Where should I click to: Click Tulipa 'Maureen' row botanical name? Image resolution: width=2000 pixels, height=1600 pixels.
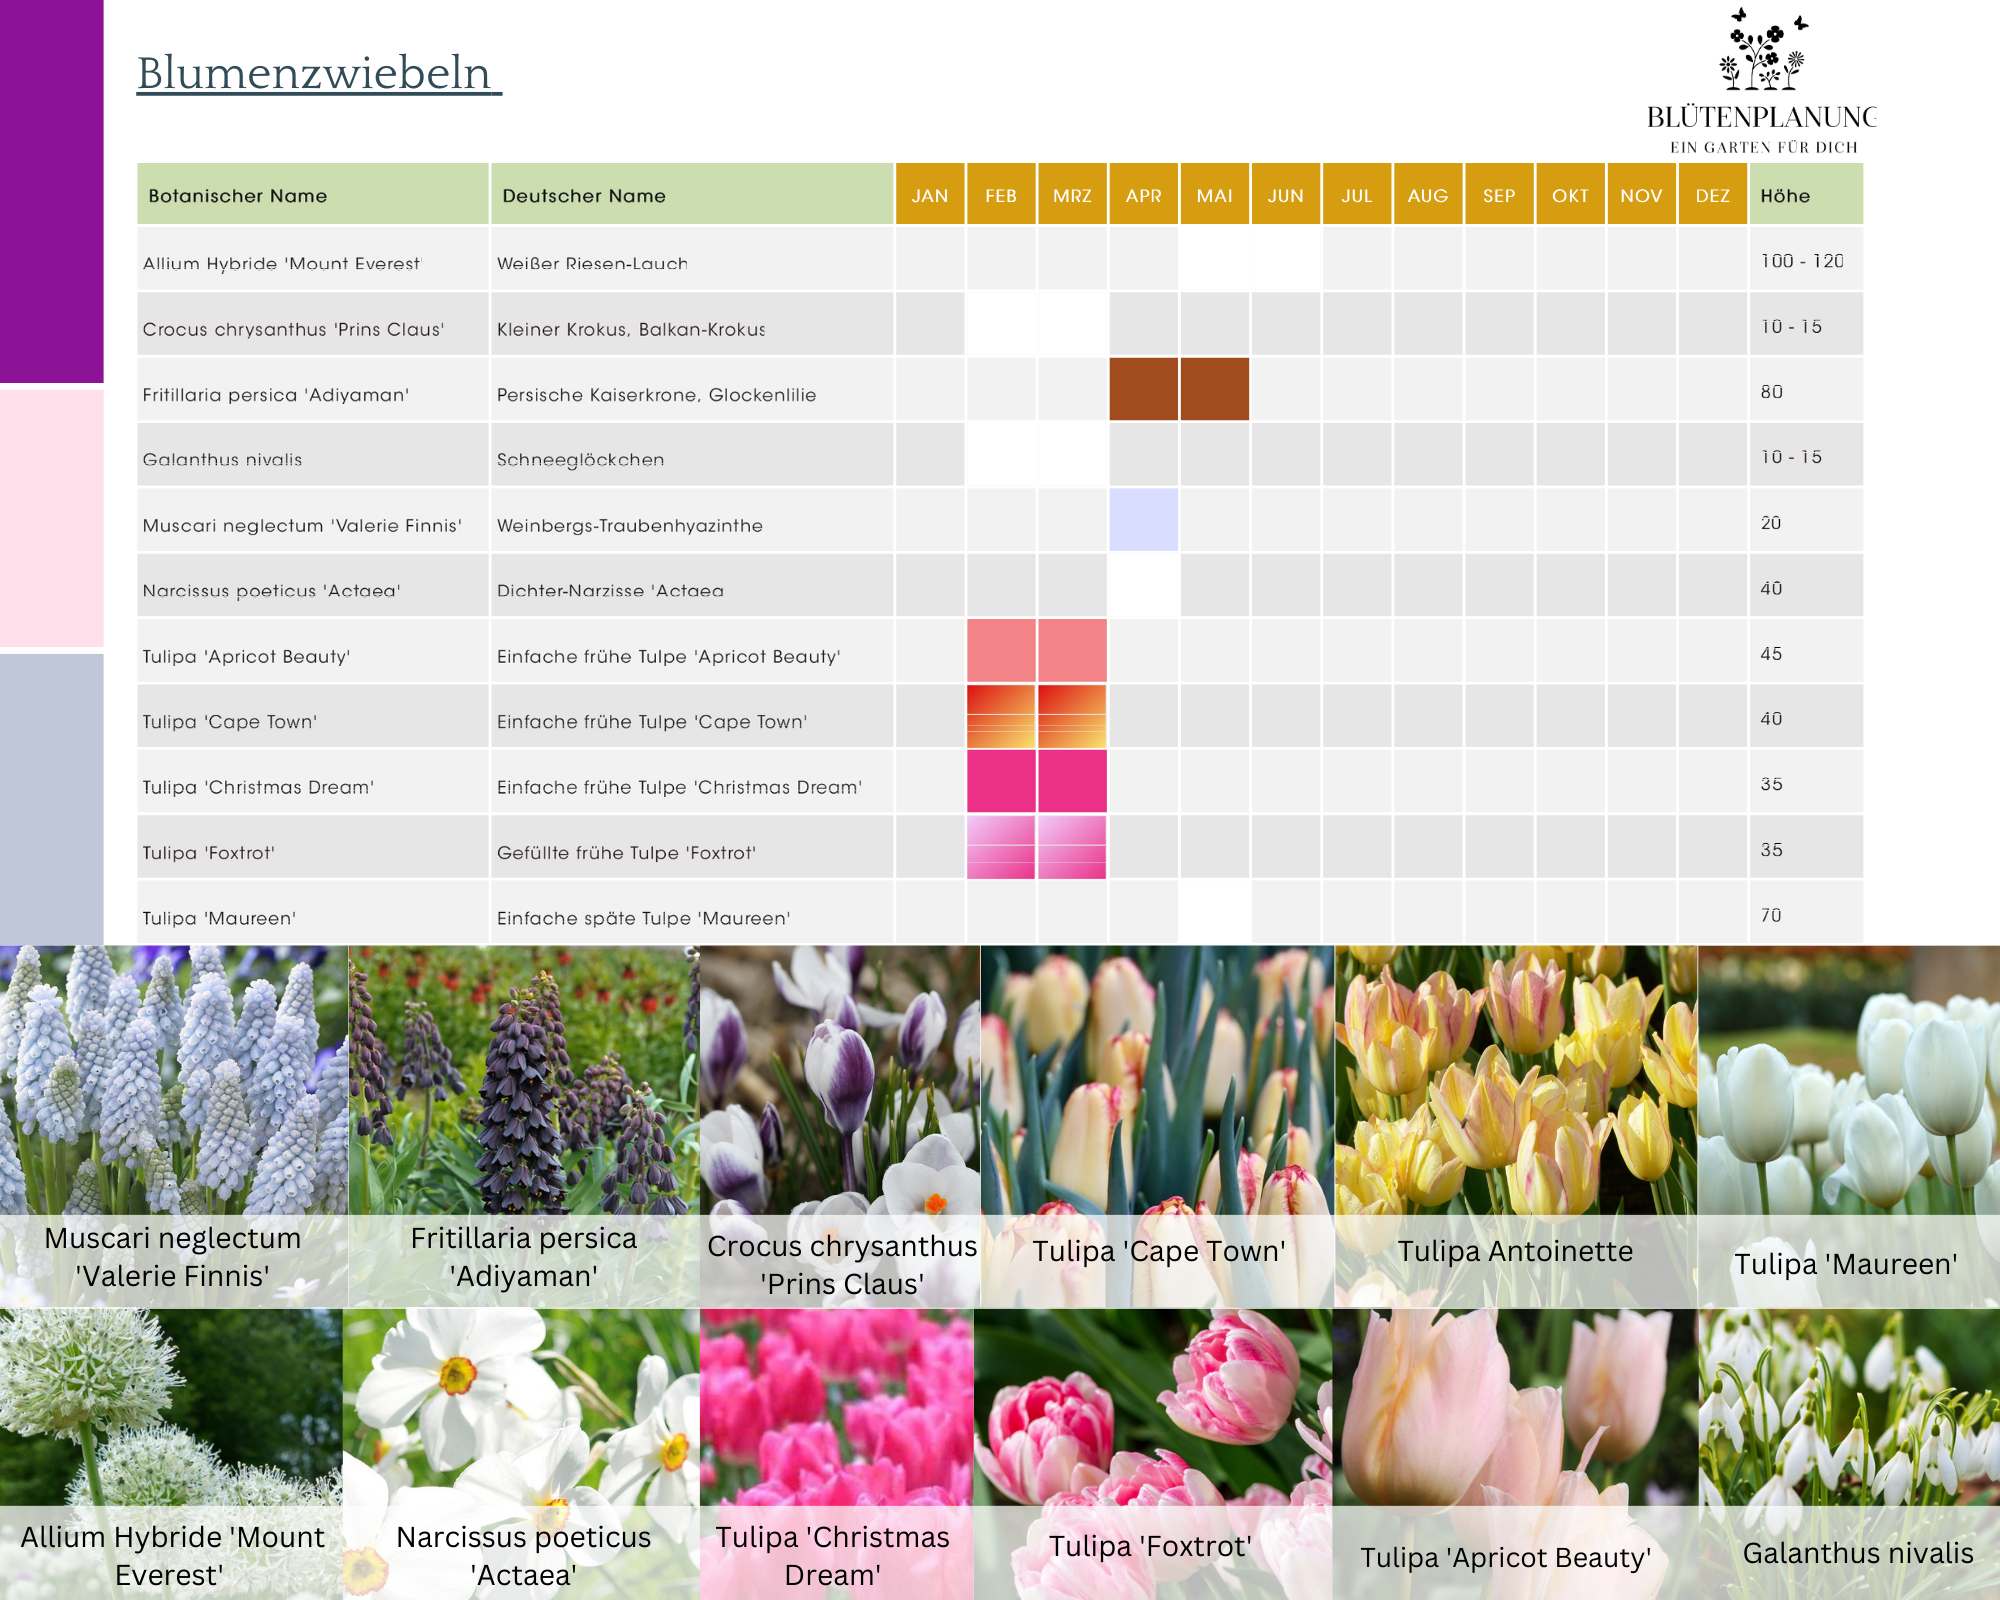pyautogui.click(x=219, y=918)
